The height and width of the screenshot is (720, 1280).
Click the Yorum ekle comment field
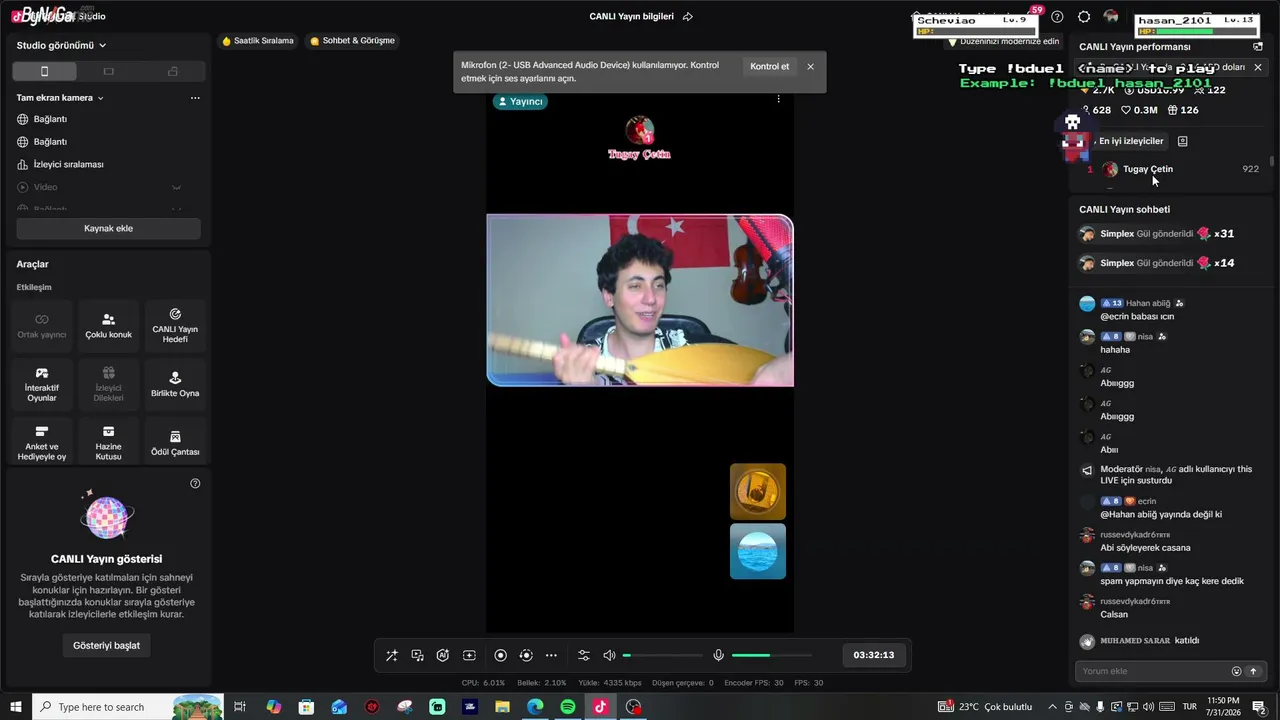click(x=1153, y=671)
